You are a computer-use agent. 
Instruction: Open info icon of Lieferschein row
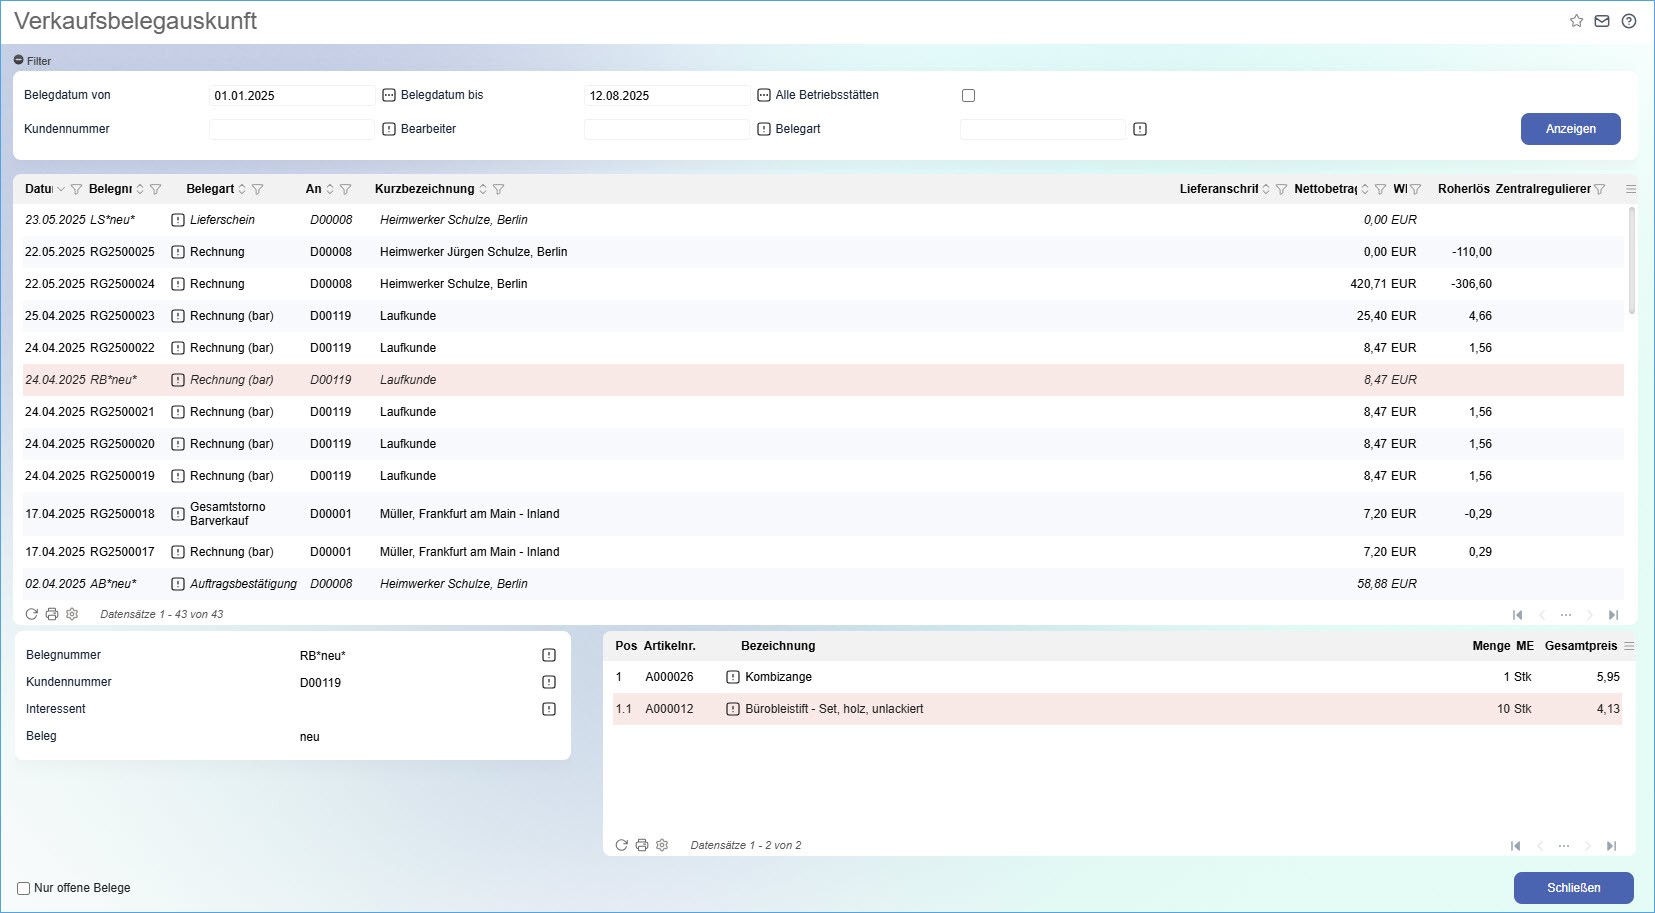click(178, 220)
